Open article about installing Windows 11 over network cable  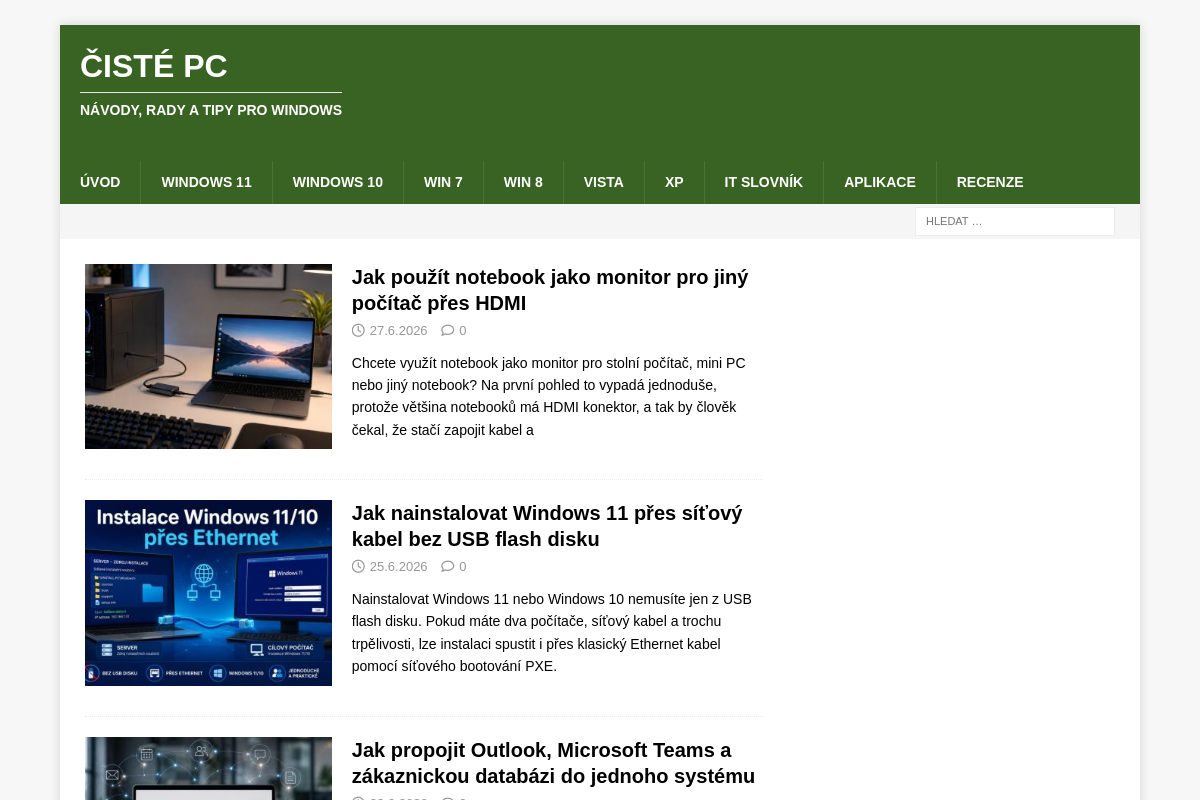click(547, 526)
